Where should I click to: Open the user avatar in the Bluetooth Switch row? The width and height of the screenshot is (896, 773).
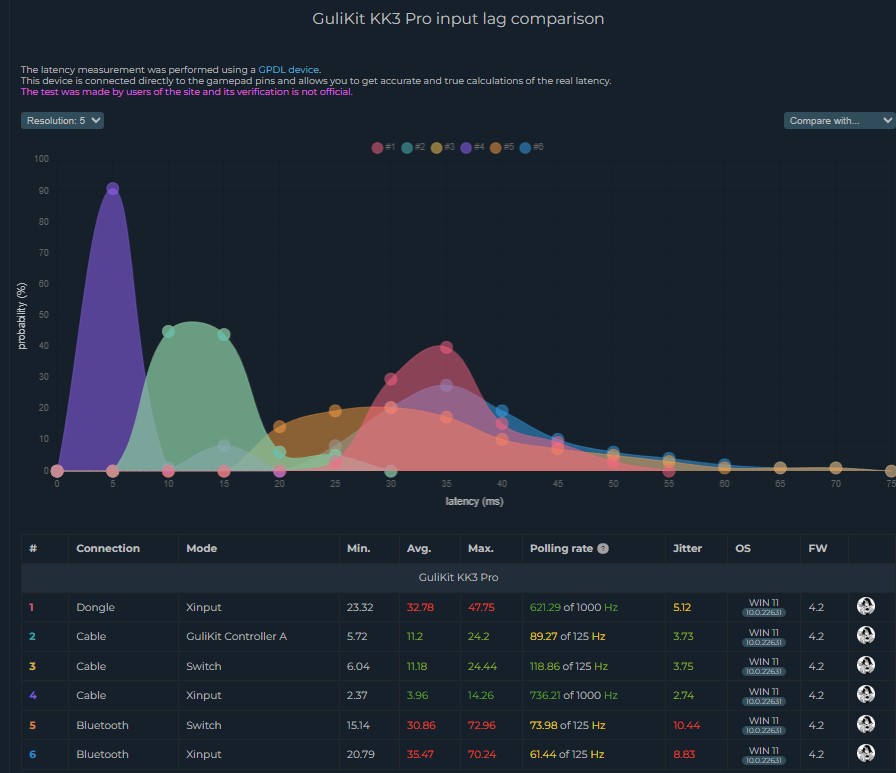tap(866, 724)
